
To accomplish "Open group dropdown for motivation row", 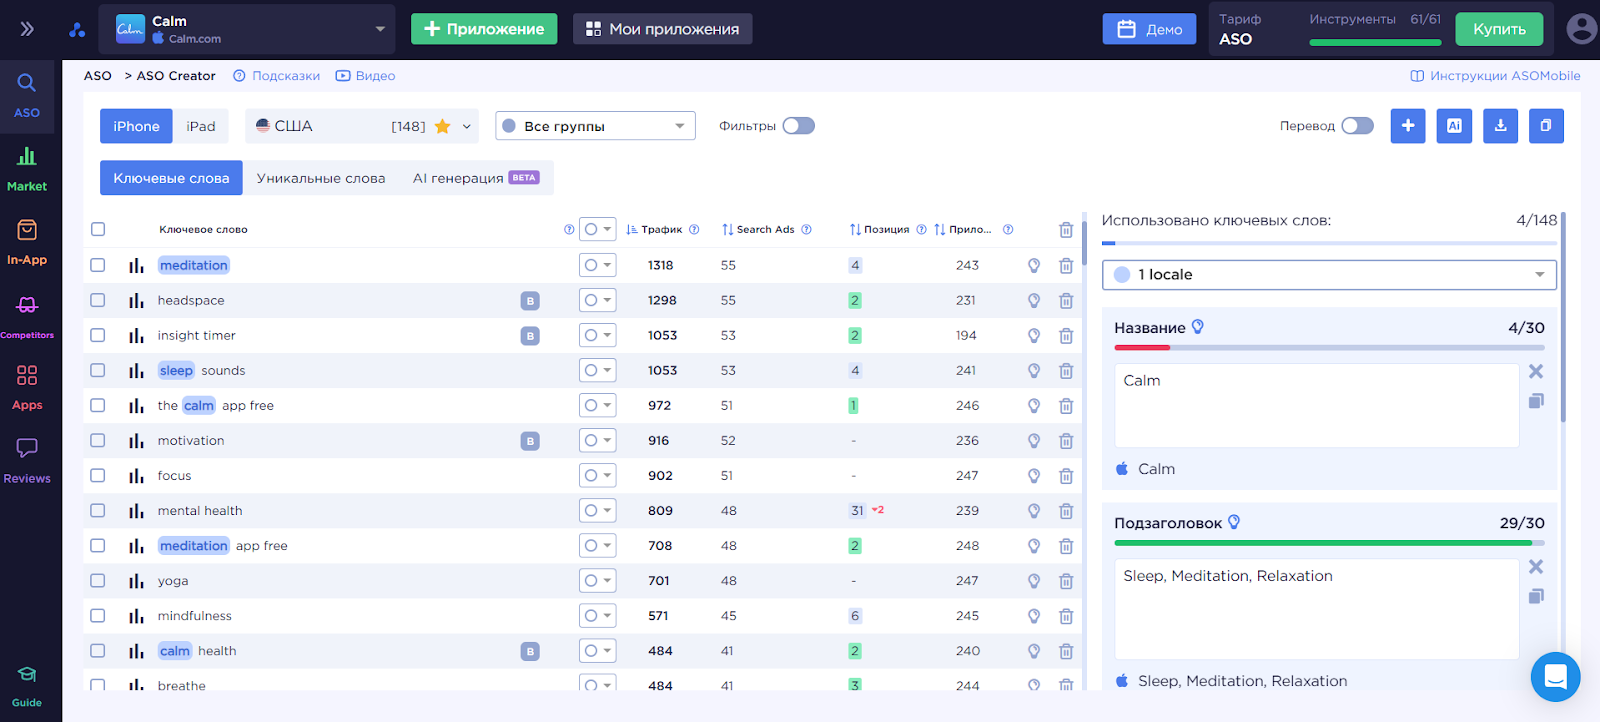I will tap(597, 441).
